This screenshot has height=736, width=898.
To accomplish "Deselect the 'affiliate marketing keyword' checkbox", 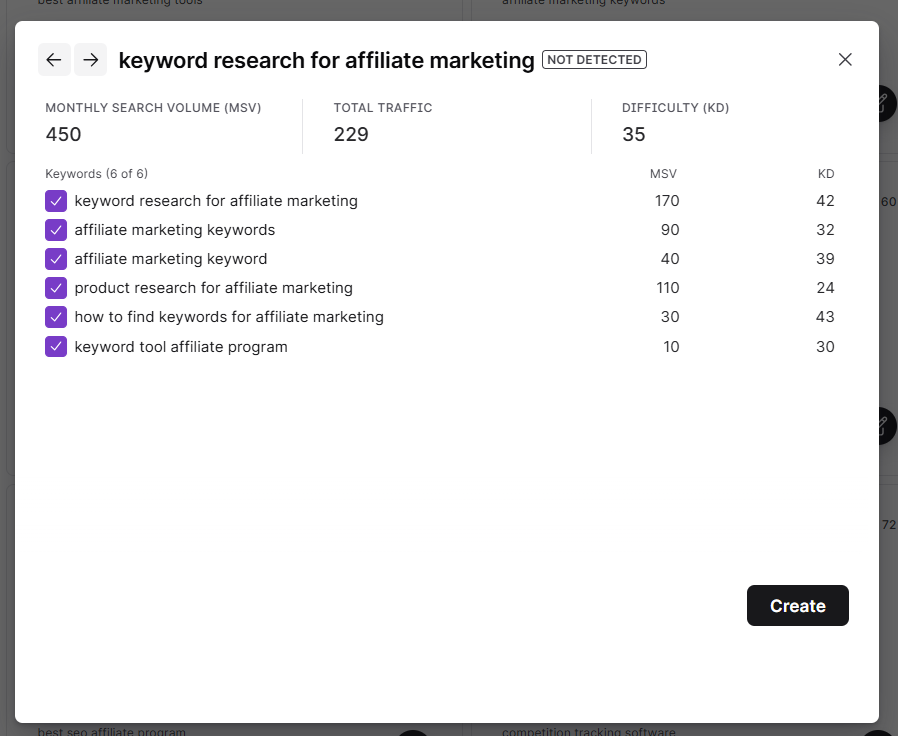I will tap(56, 259).
